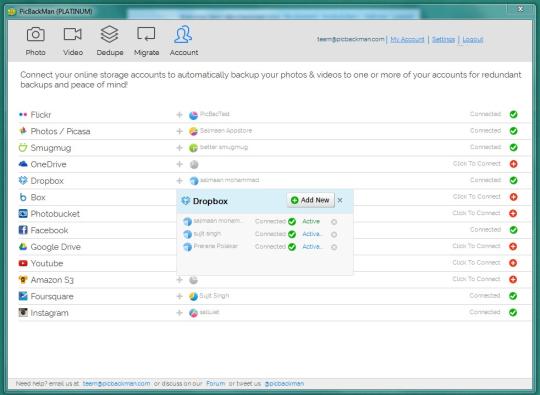The height and width of the screenshot is (395, 540).
Task: Select the Box service label
Action: point(38,197)
